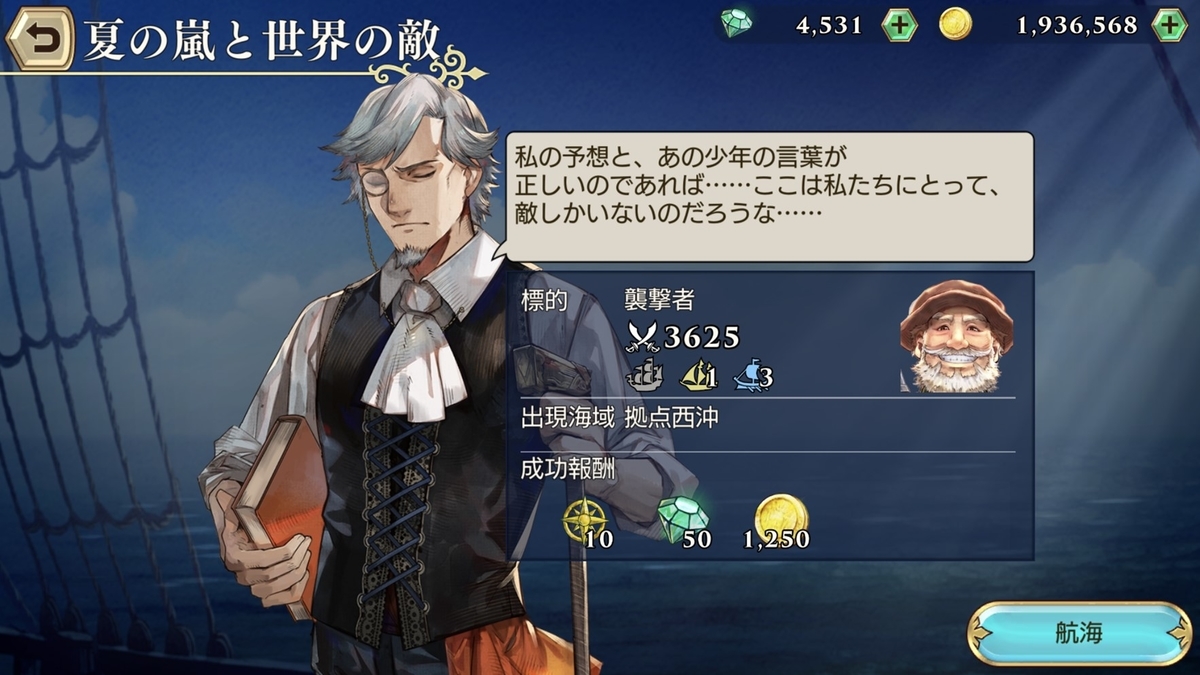Go back using the return arrow button

point(39,39)
